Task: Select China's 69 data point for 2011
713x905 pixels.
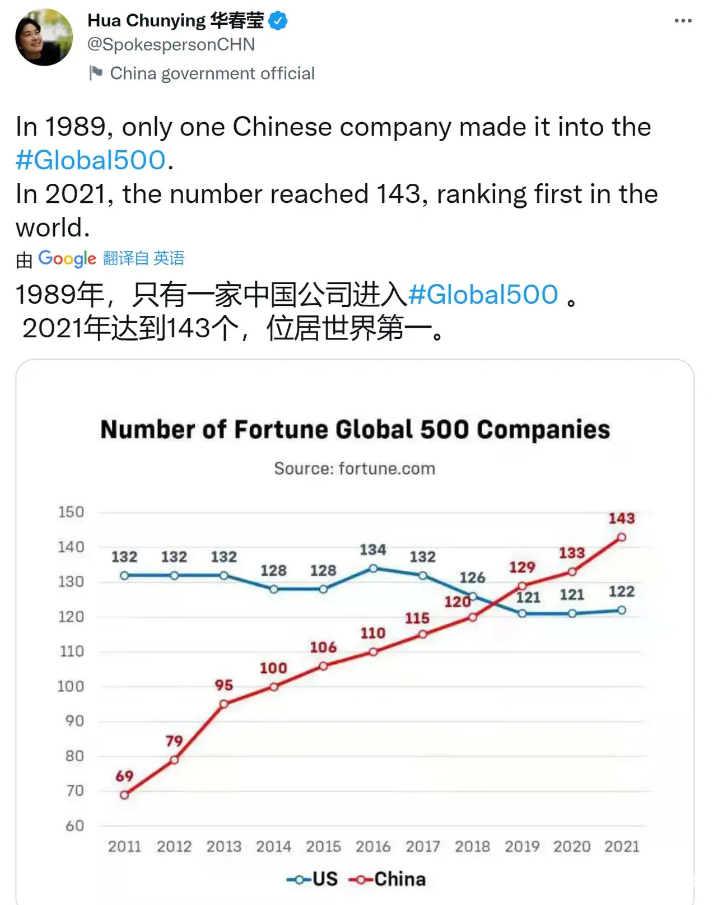Action: (125, 795)
